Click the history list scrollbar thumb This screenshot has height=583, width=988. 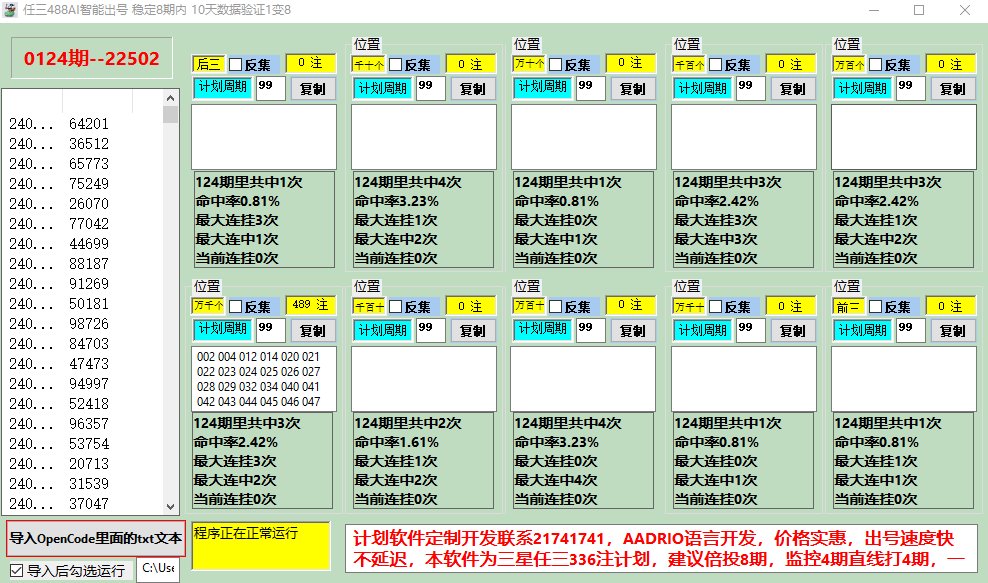pyautogui.click(x=170, y=115)
